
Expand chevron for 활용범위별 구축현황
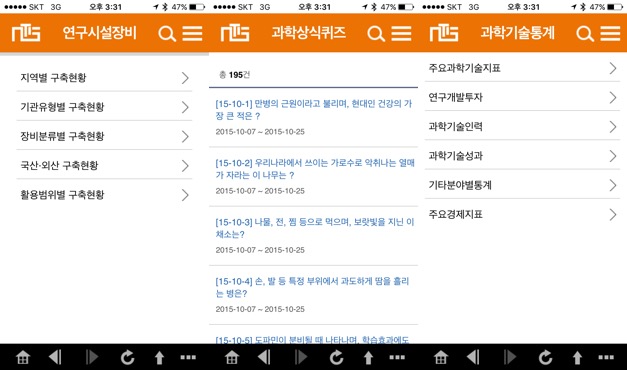[185, 195]
